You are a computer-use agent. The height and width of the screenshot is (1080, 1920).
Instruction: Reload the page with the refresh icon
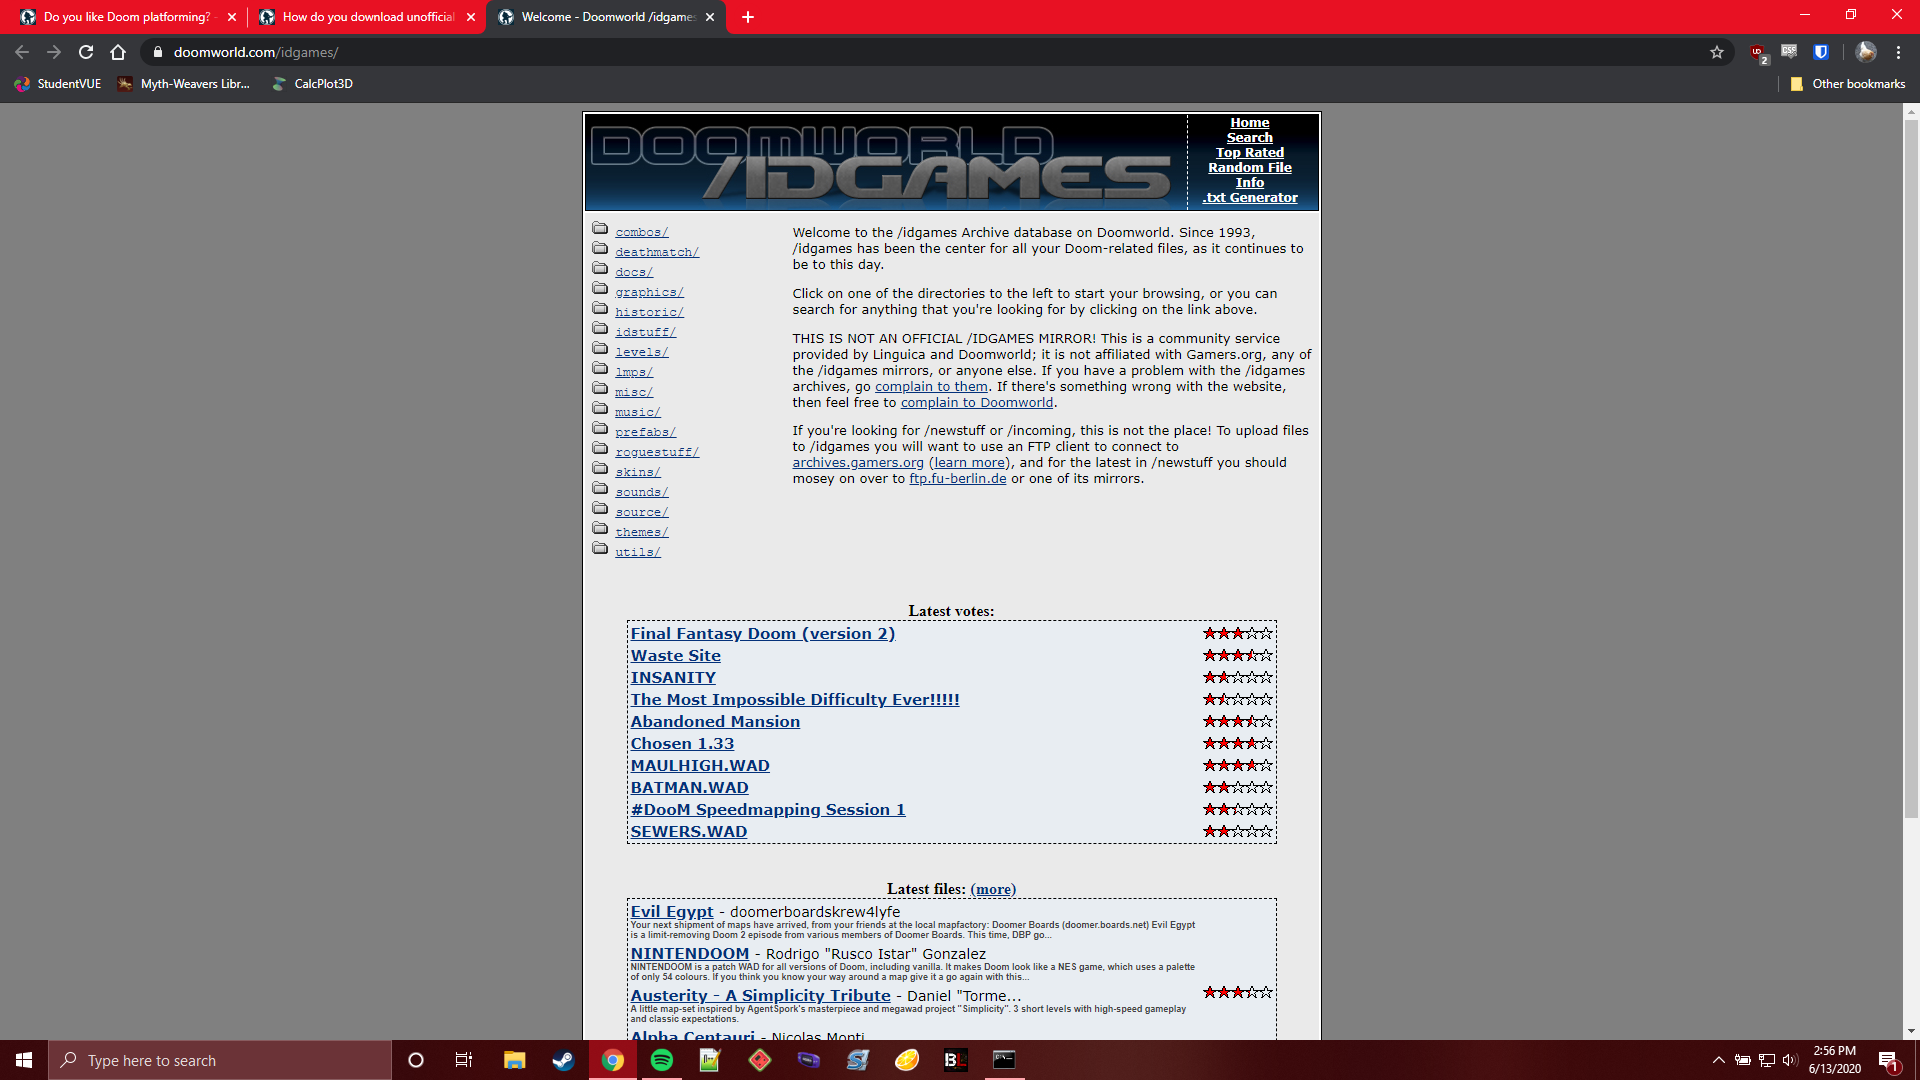[x=86, y=52]
